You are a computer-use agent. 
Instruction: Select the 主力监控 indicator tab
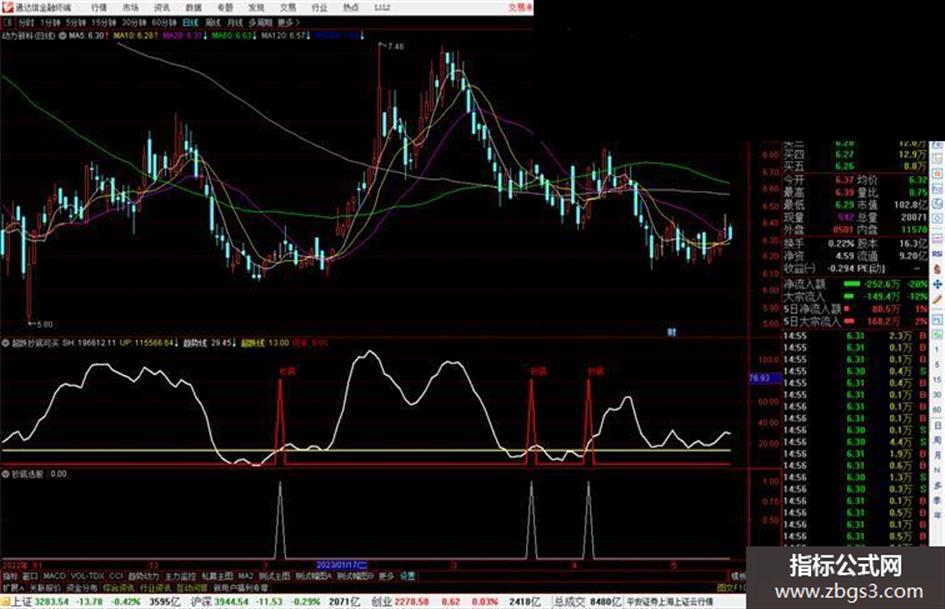point(180,576)
